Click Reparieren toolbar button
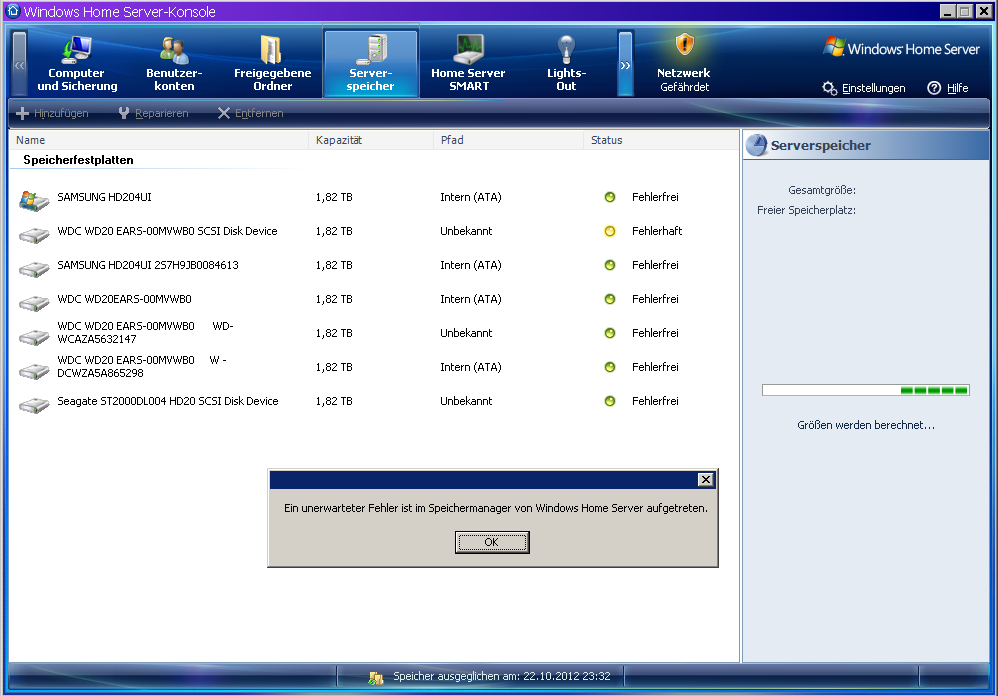The height and width of the screenshot is (696, 998). coord(153,113)
